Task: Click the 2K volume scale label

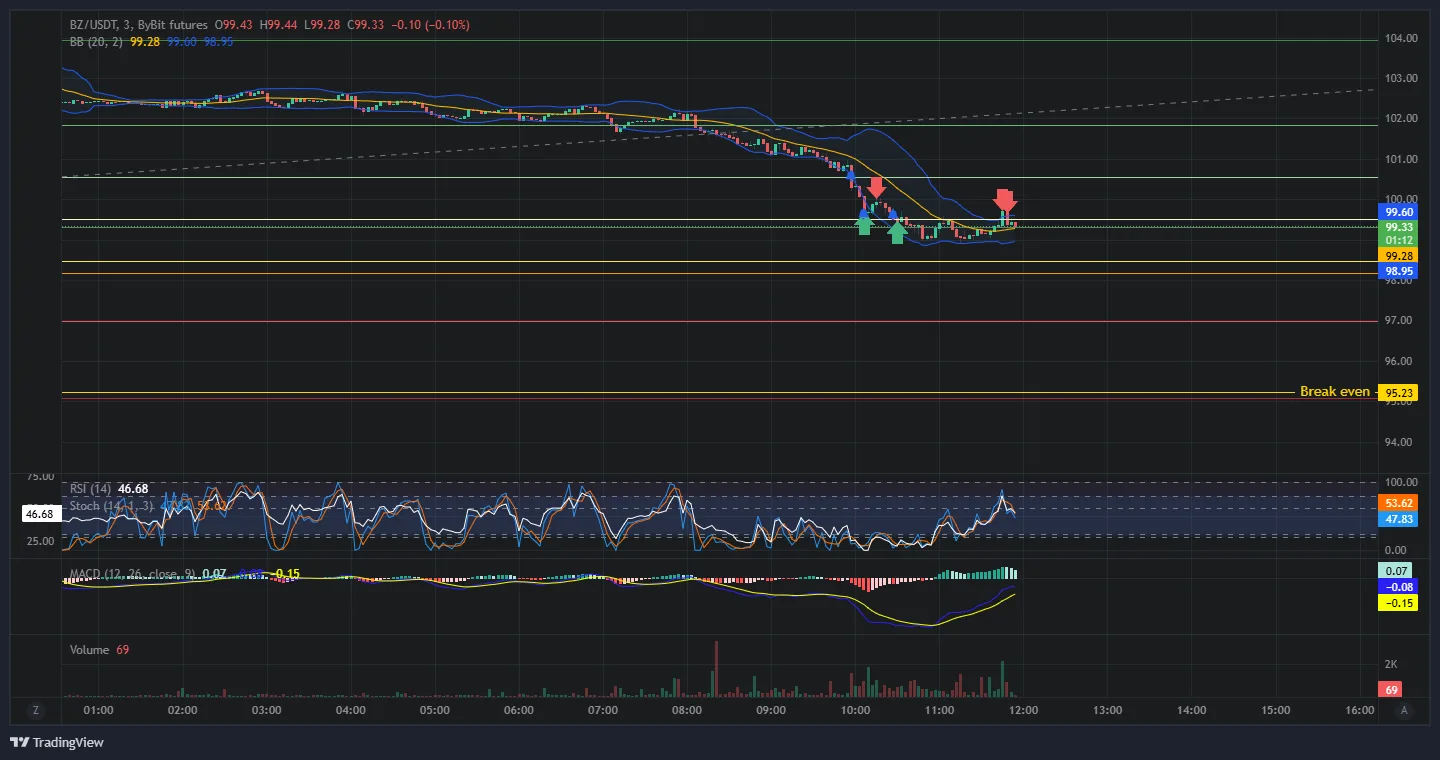Action: 1391,665
